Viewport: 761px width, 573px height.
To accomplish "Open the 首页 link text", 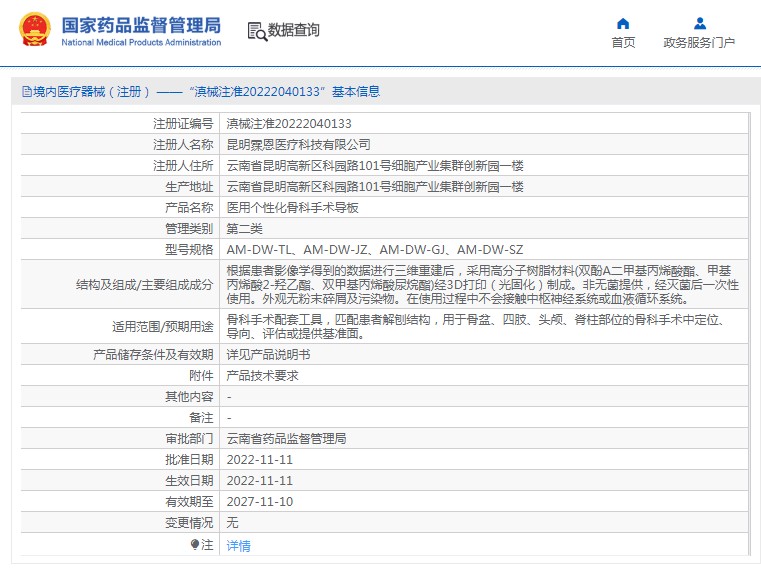I will pos(623,43).
